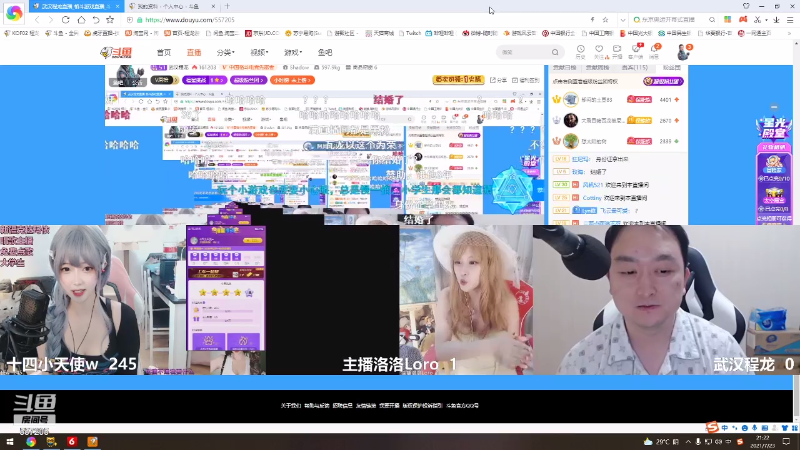Click the address bar URL douyu.com/557205

[x=190, y=20]
